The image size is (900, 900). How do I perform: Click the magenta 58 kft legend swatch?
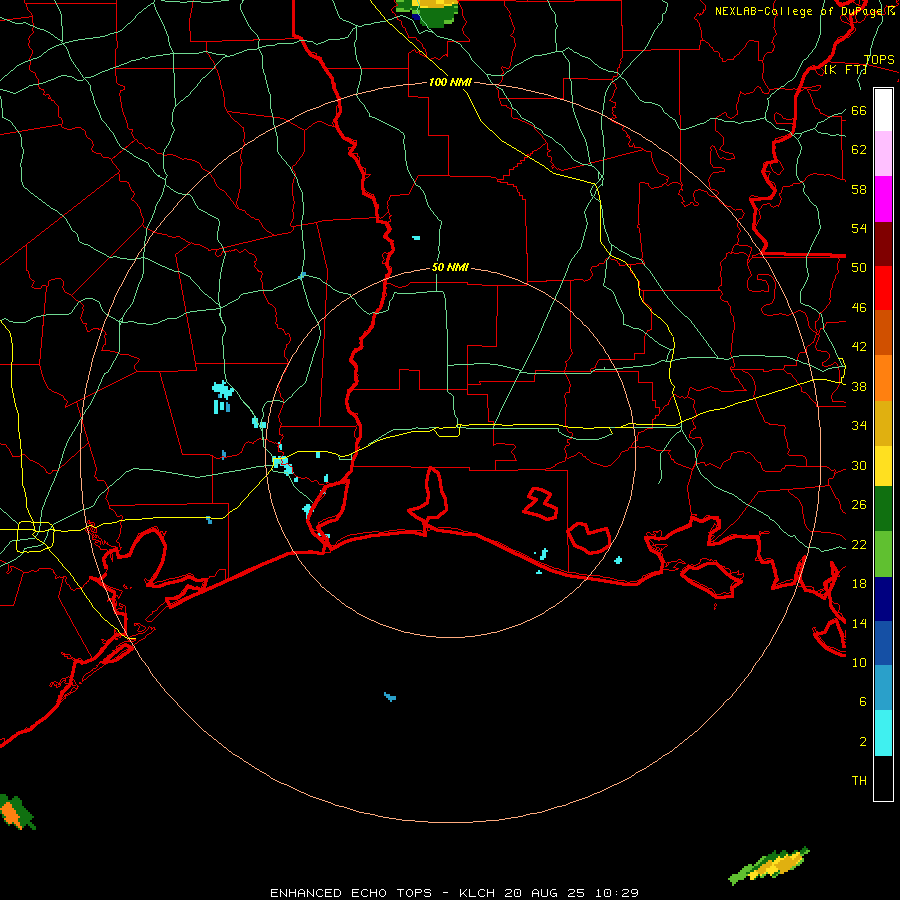click(883, 199)
